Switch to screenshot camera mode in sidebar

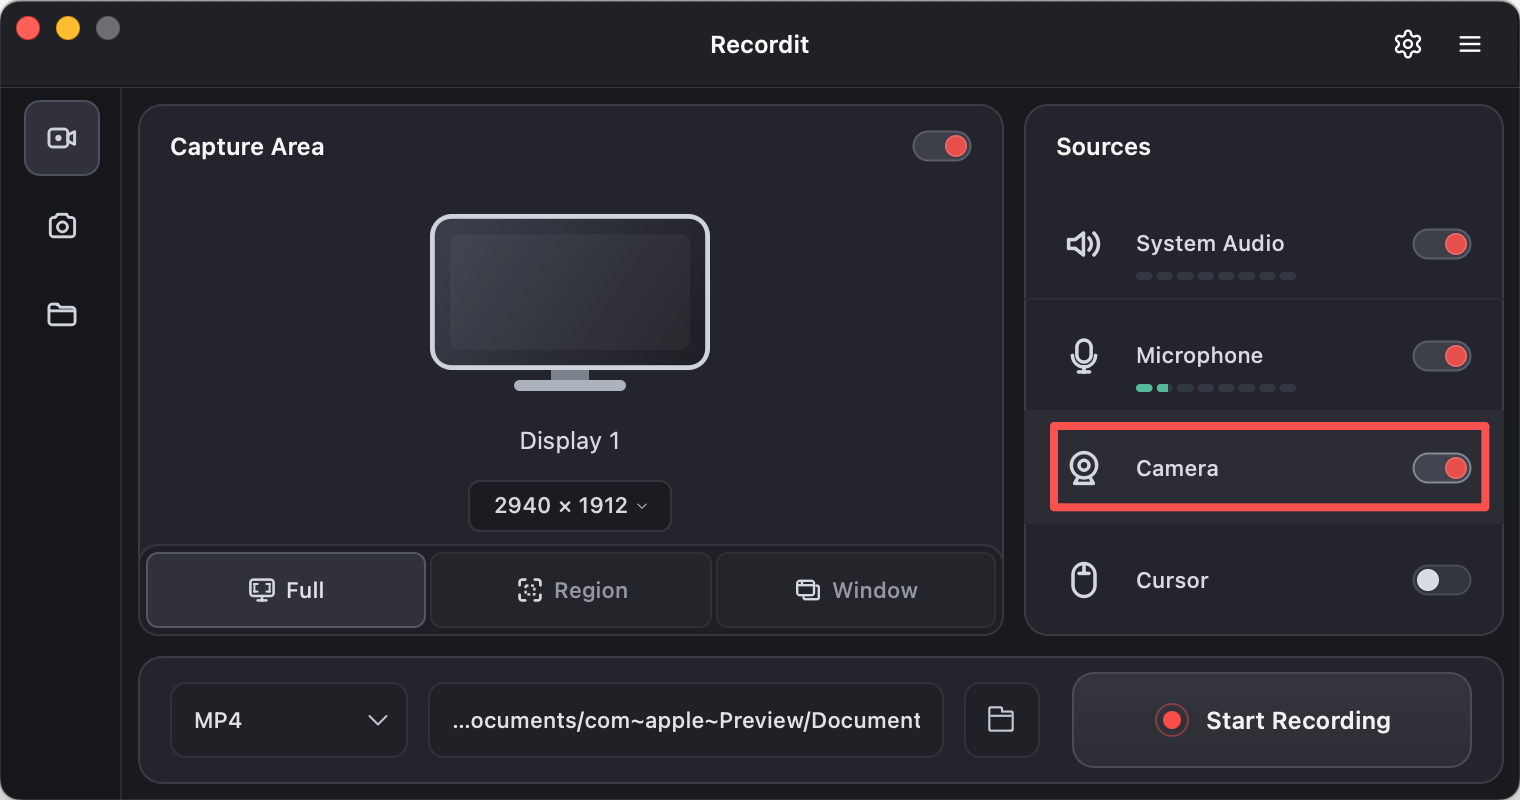62,226
